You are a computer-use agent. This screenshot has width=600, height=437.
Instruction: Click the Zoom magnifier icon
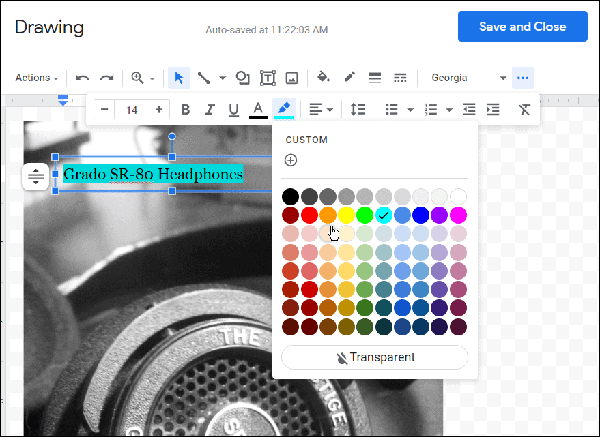[x=137, y=78]
